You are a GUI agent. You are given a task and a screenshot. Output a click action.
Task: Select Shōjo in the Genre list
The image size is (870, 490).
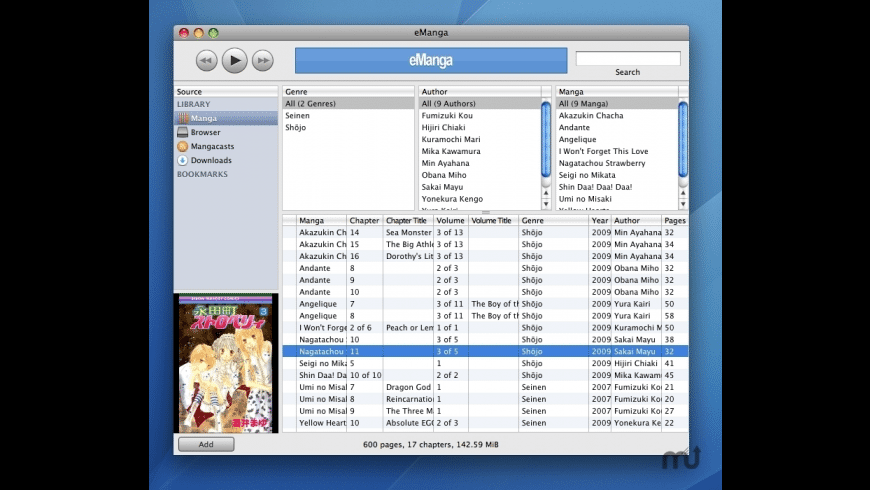pos(296,128)
